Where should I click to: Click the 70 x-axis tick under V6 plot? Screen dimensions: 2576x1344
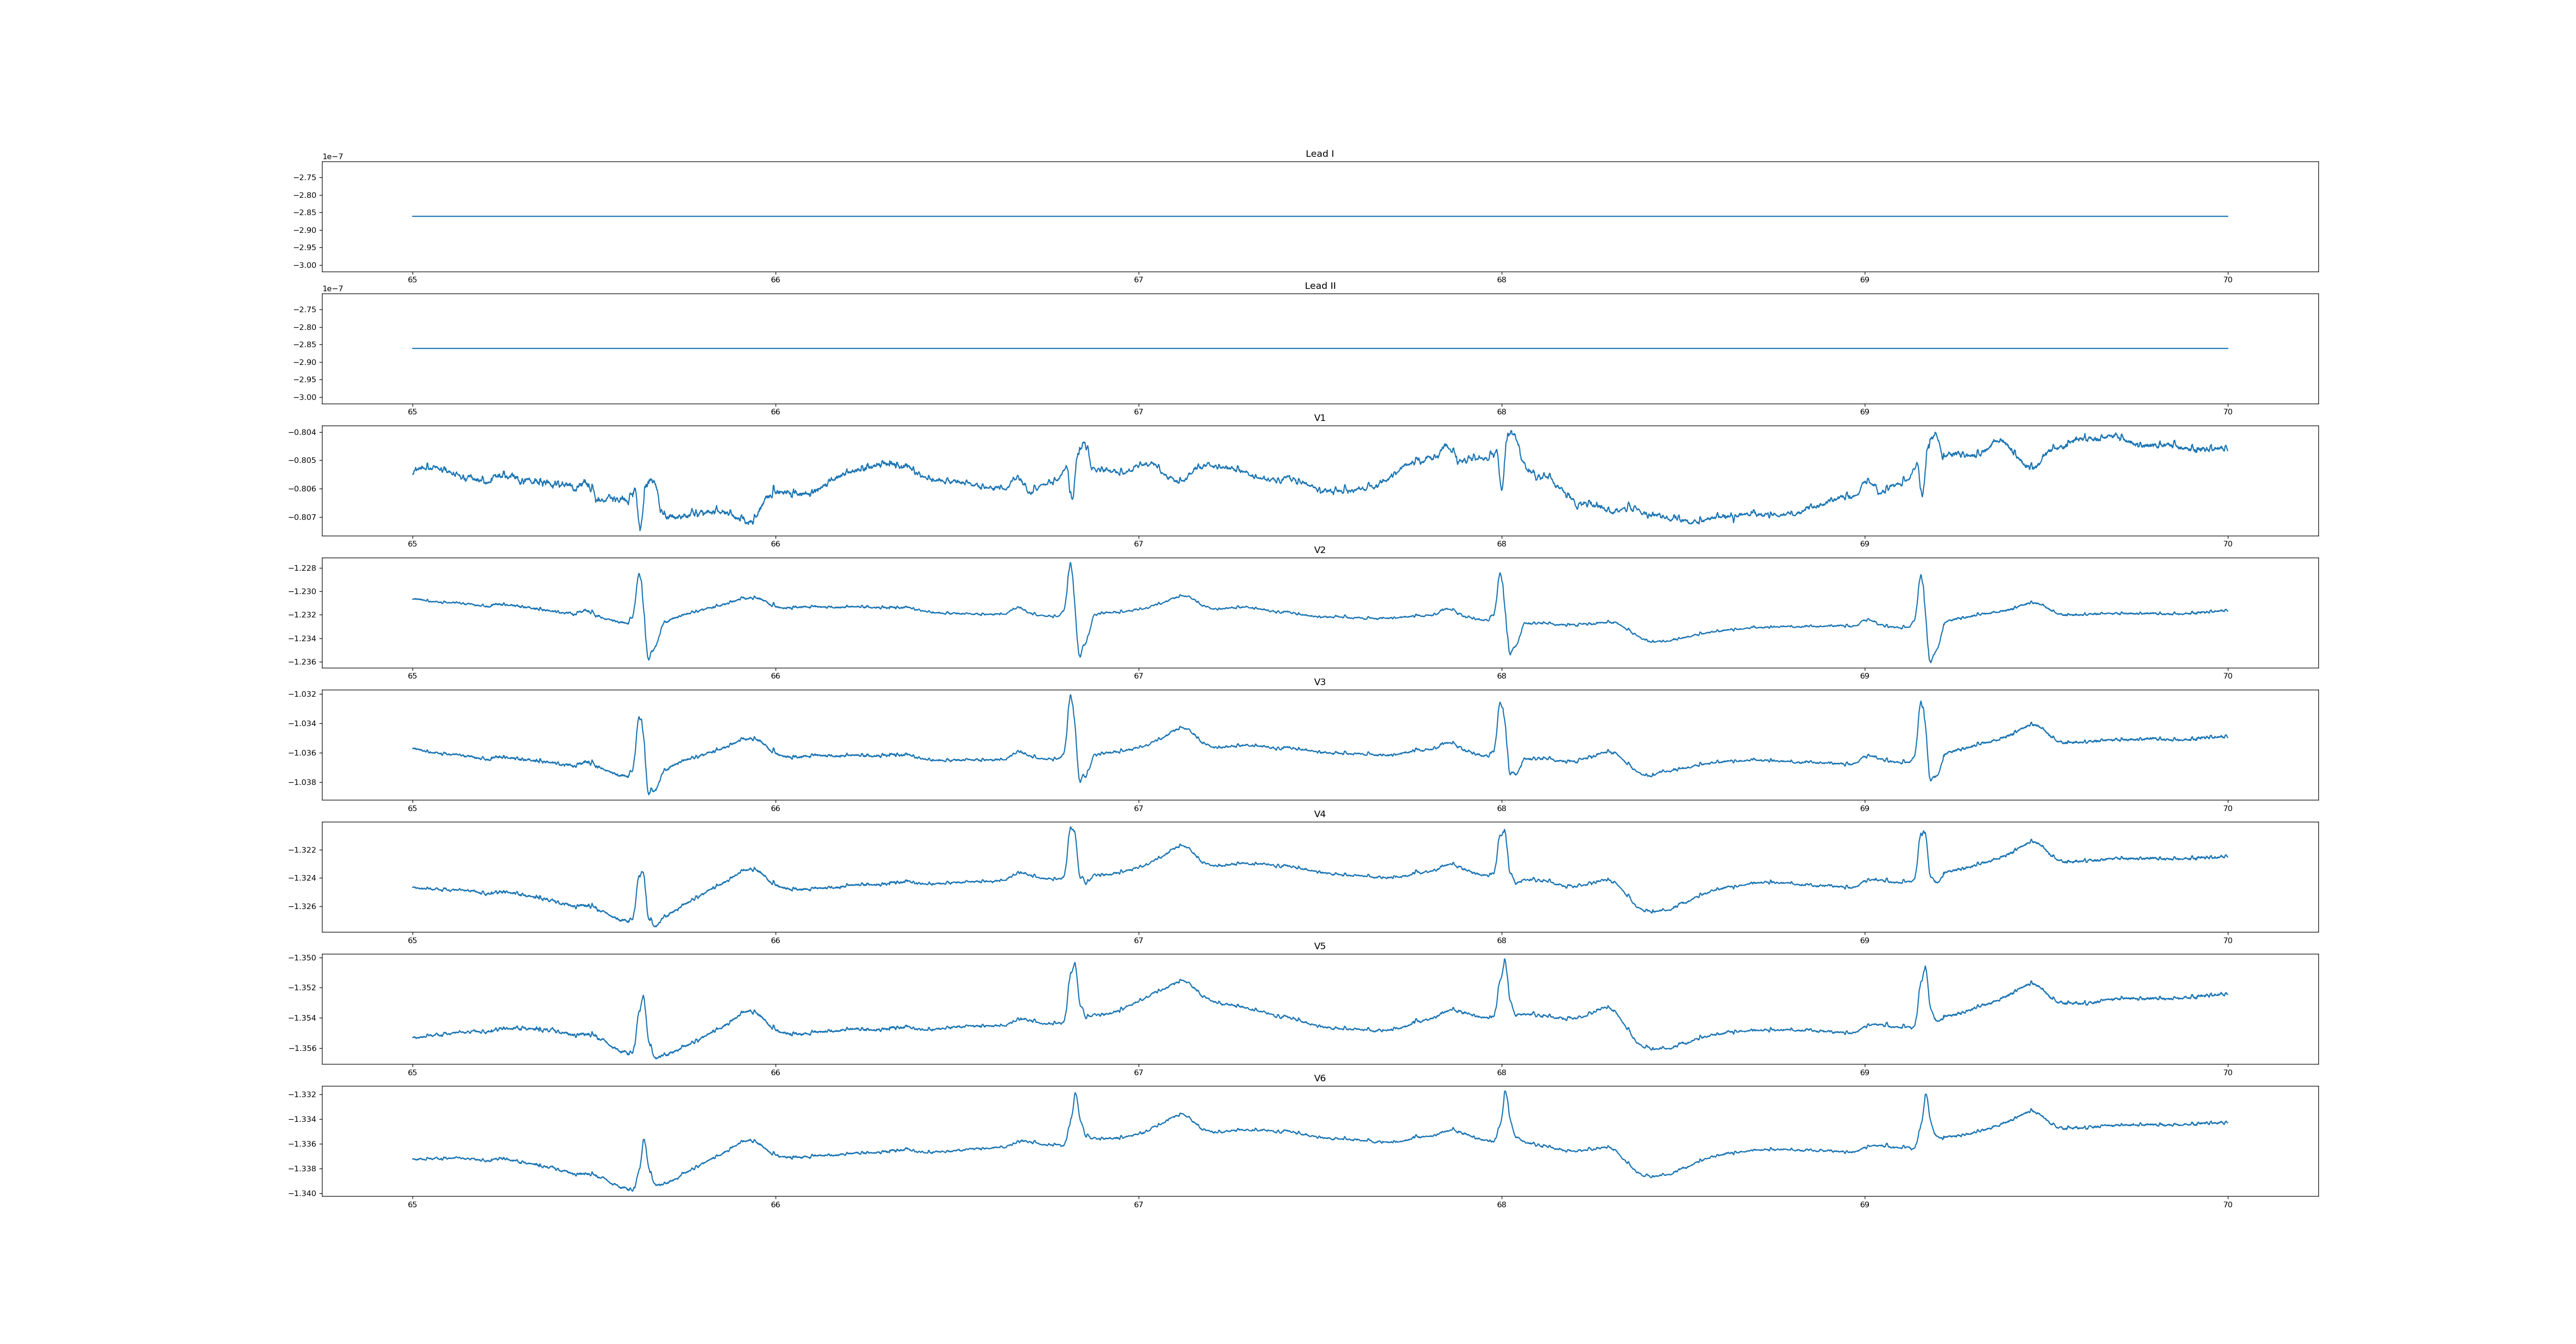coord(2227,1205)
